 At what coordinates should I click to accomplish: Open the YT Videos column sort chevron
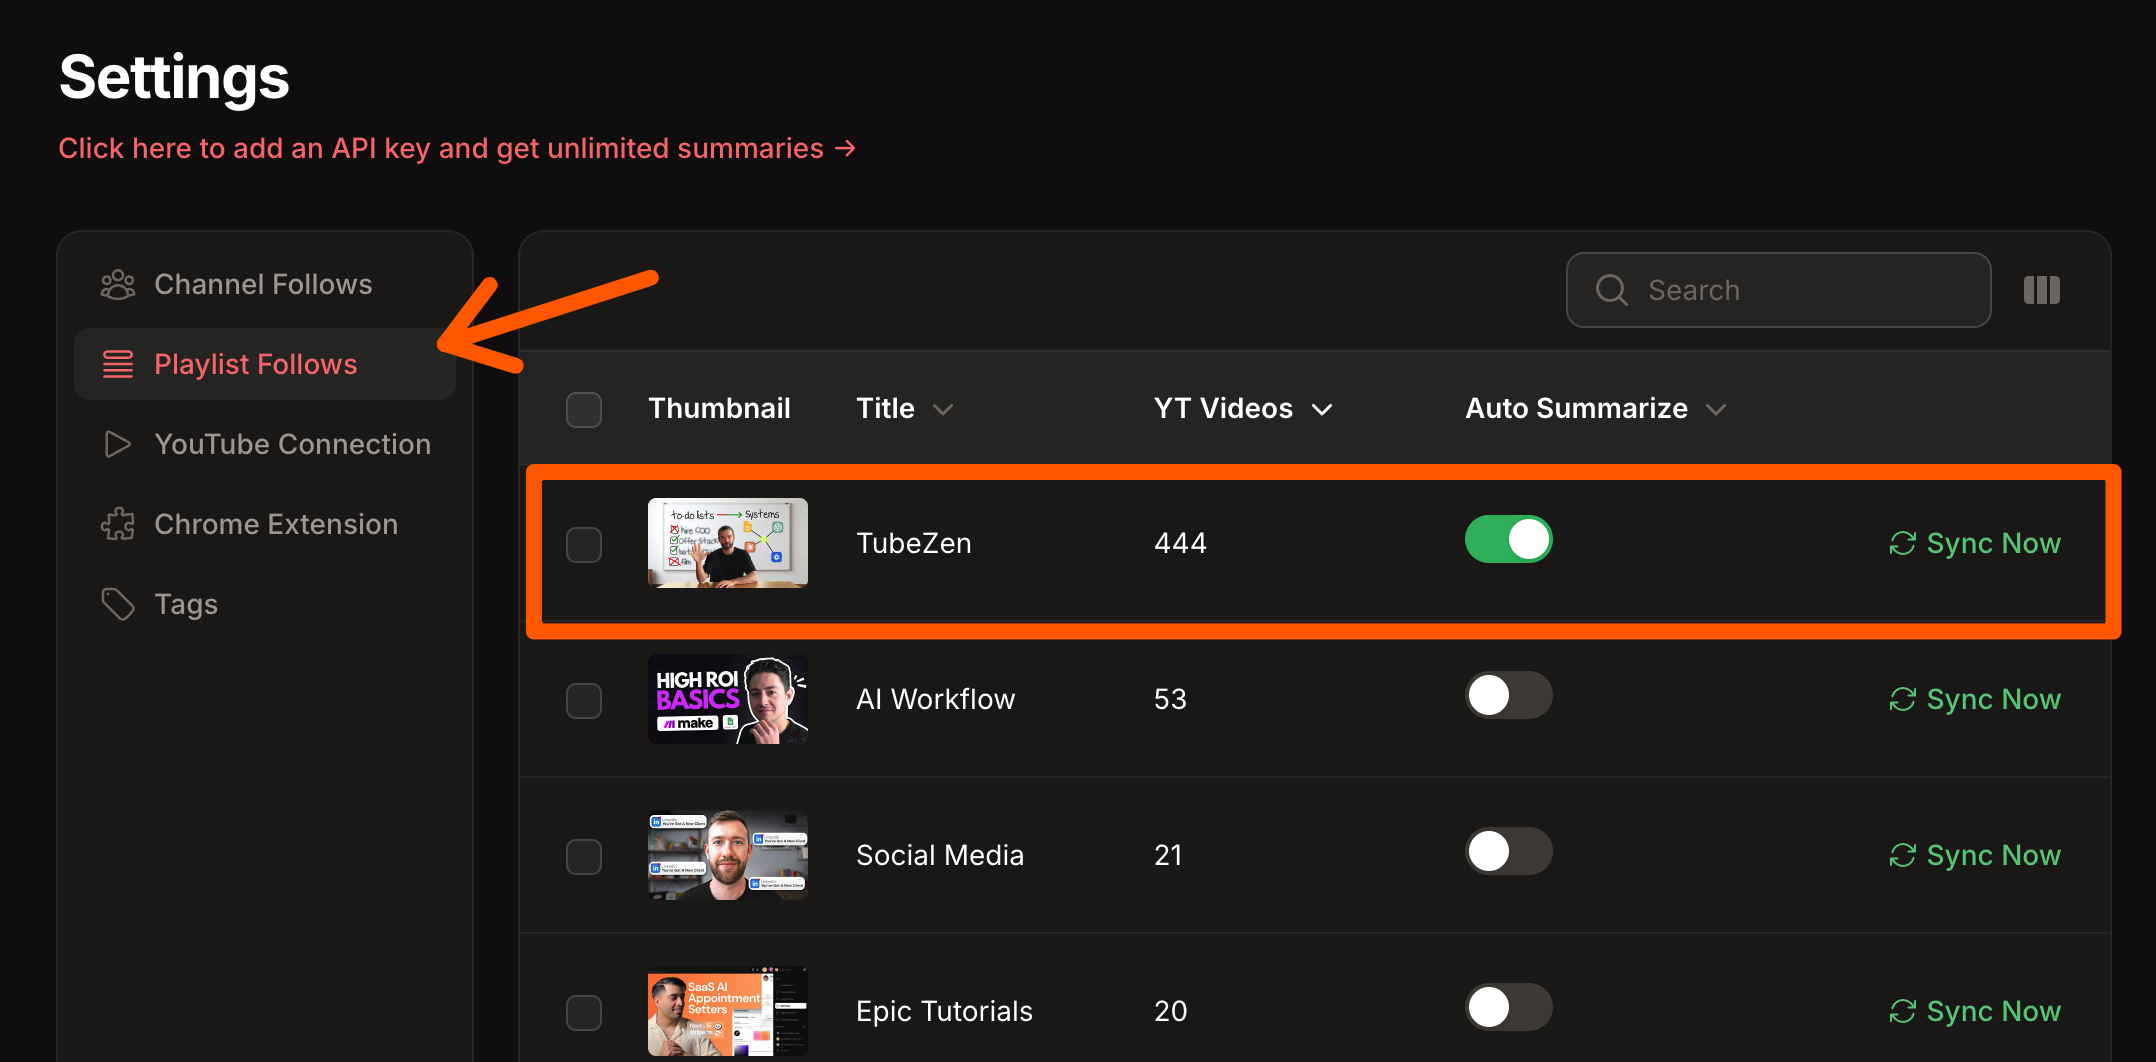pos(1322,409)
